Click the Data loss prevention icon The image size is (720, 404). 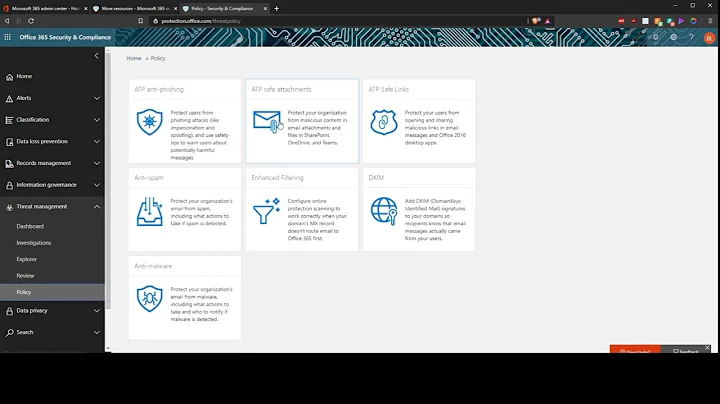(x=9, y=142)
